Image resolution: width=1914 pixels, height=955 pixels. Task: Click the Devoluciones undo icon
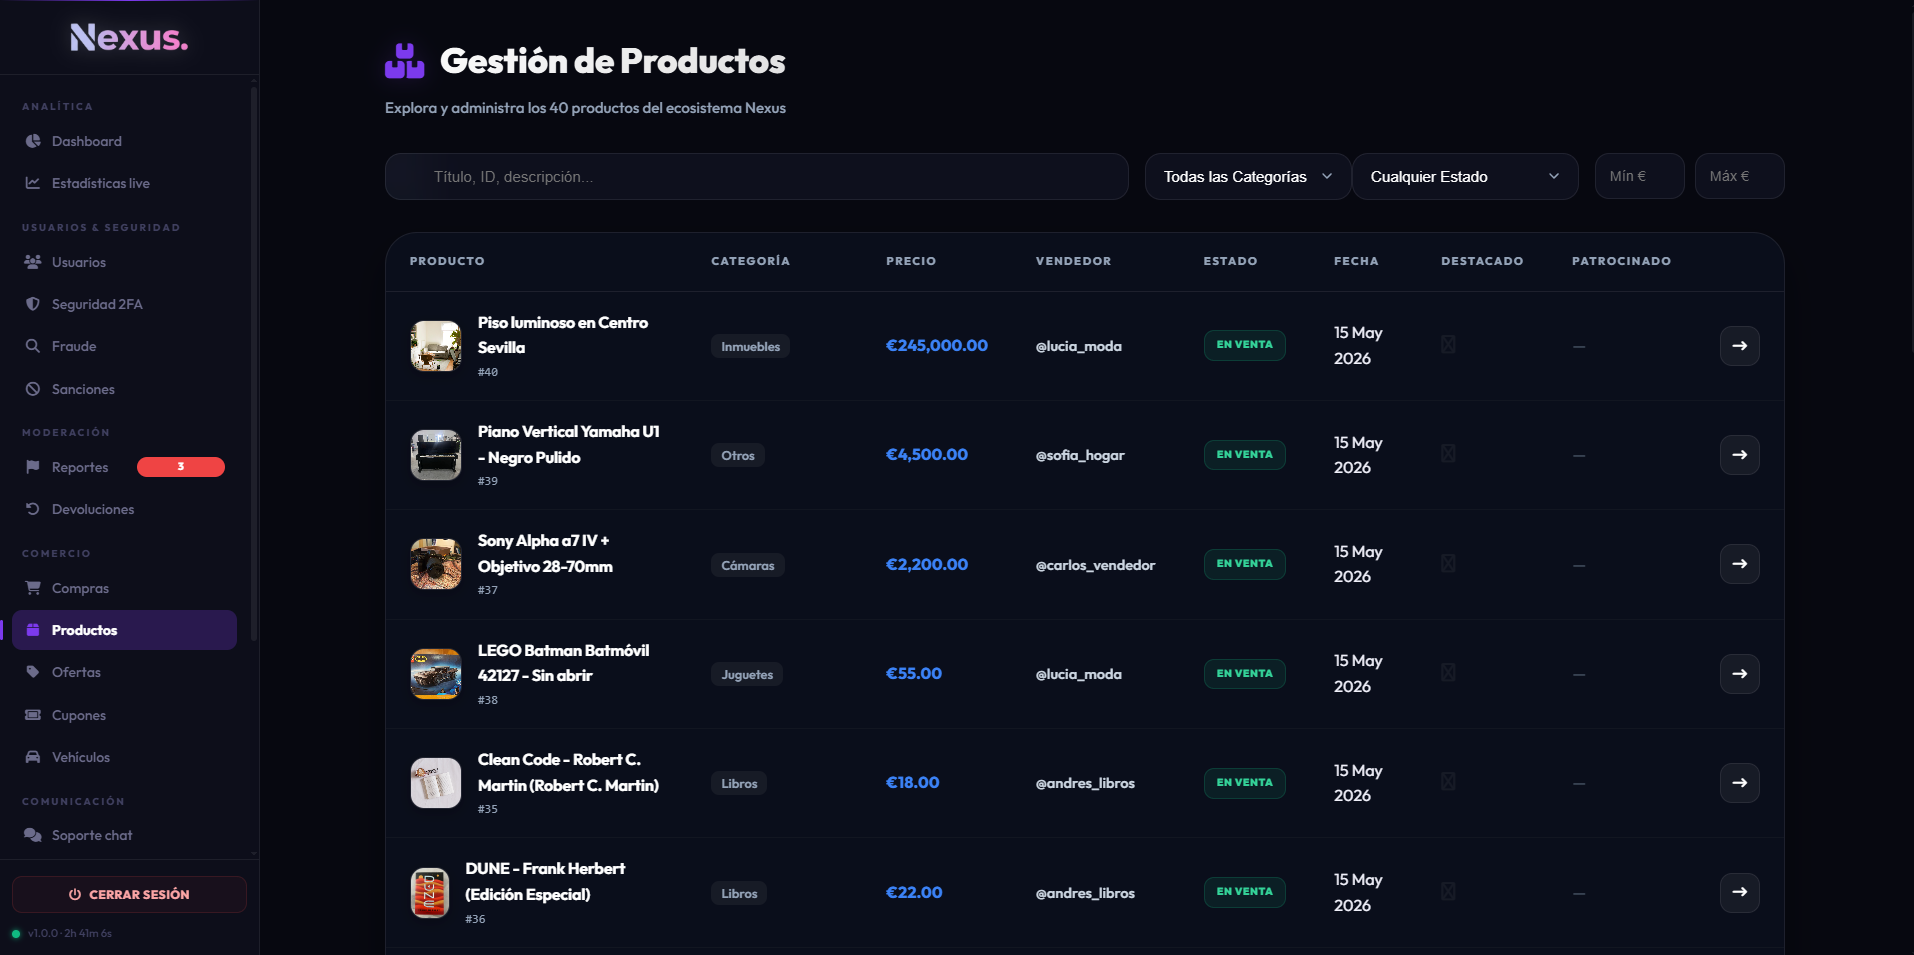[33, 509]
